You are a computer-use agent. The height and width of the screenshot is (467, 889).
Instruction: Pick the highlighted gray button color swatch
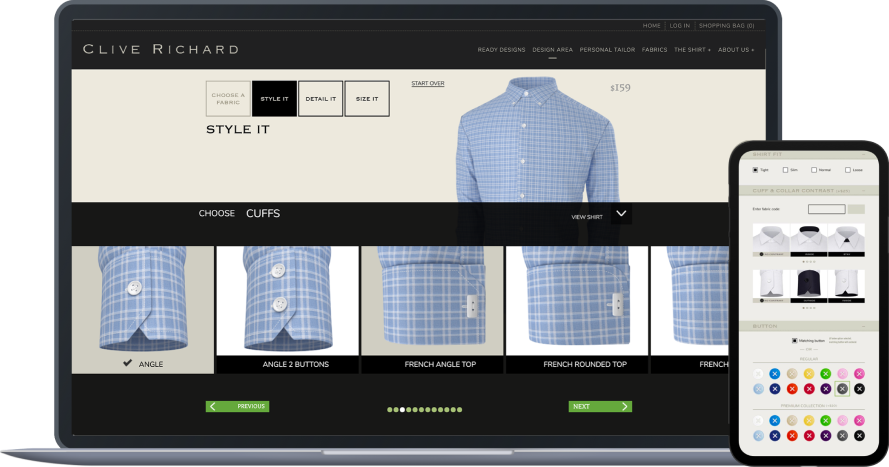(842, 388)
